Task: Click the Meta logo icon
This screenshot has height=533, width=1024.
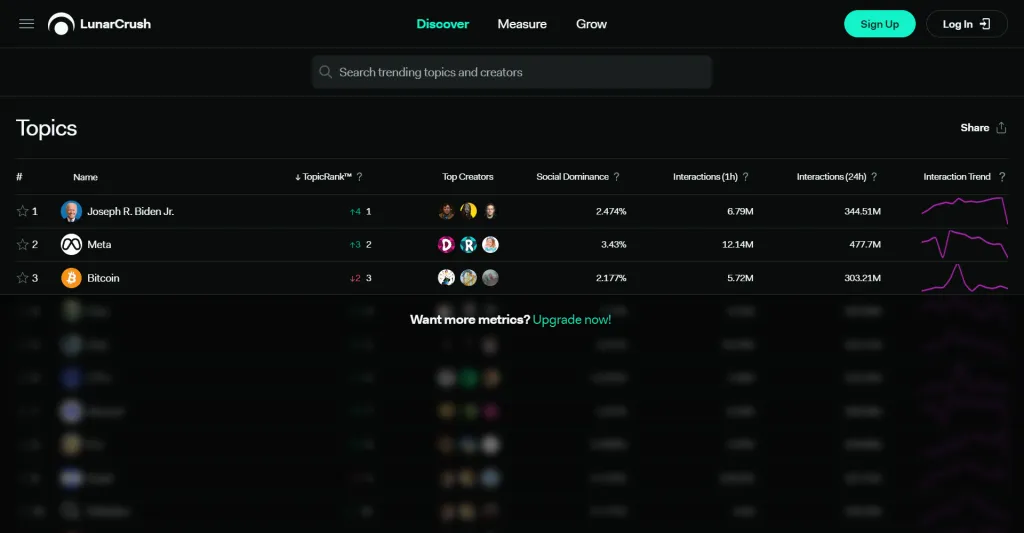Action: tap(71, 245)
